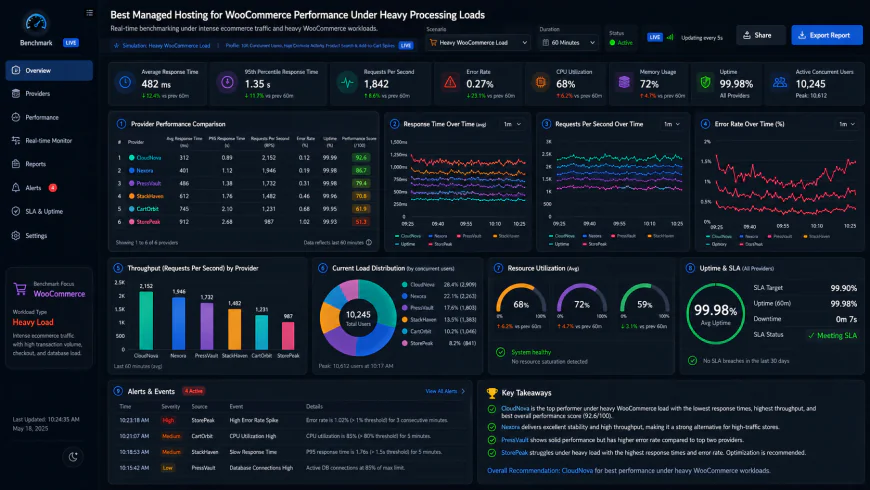This screenshot has height=490, width=870.
Task: Open the Real-time Monitor page
Action: (49, 140)
